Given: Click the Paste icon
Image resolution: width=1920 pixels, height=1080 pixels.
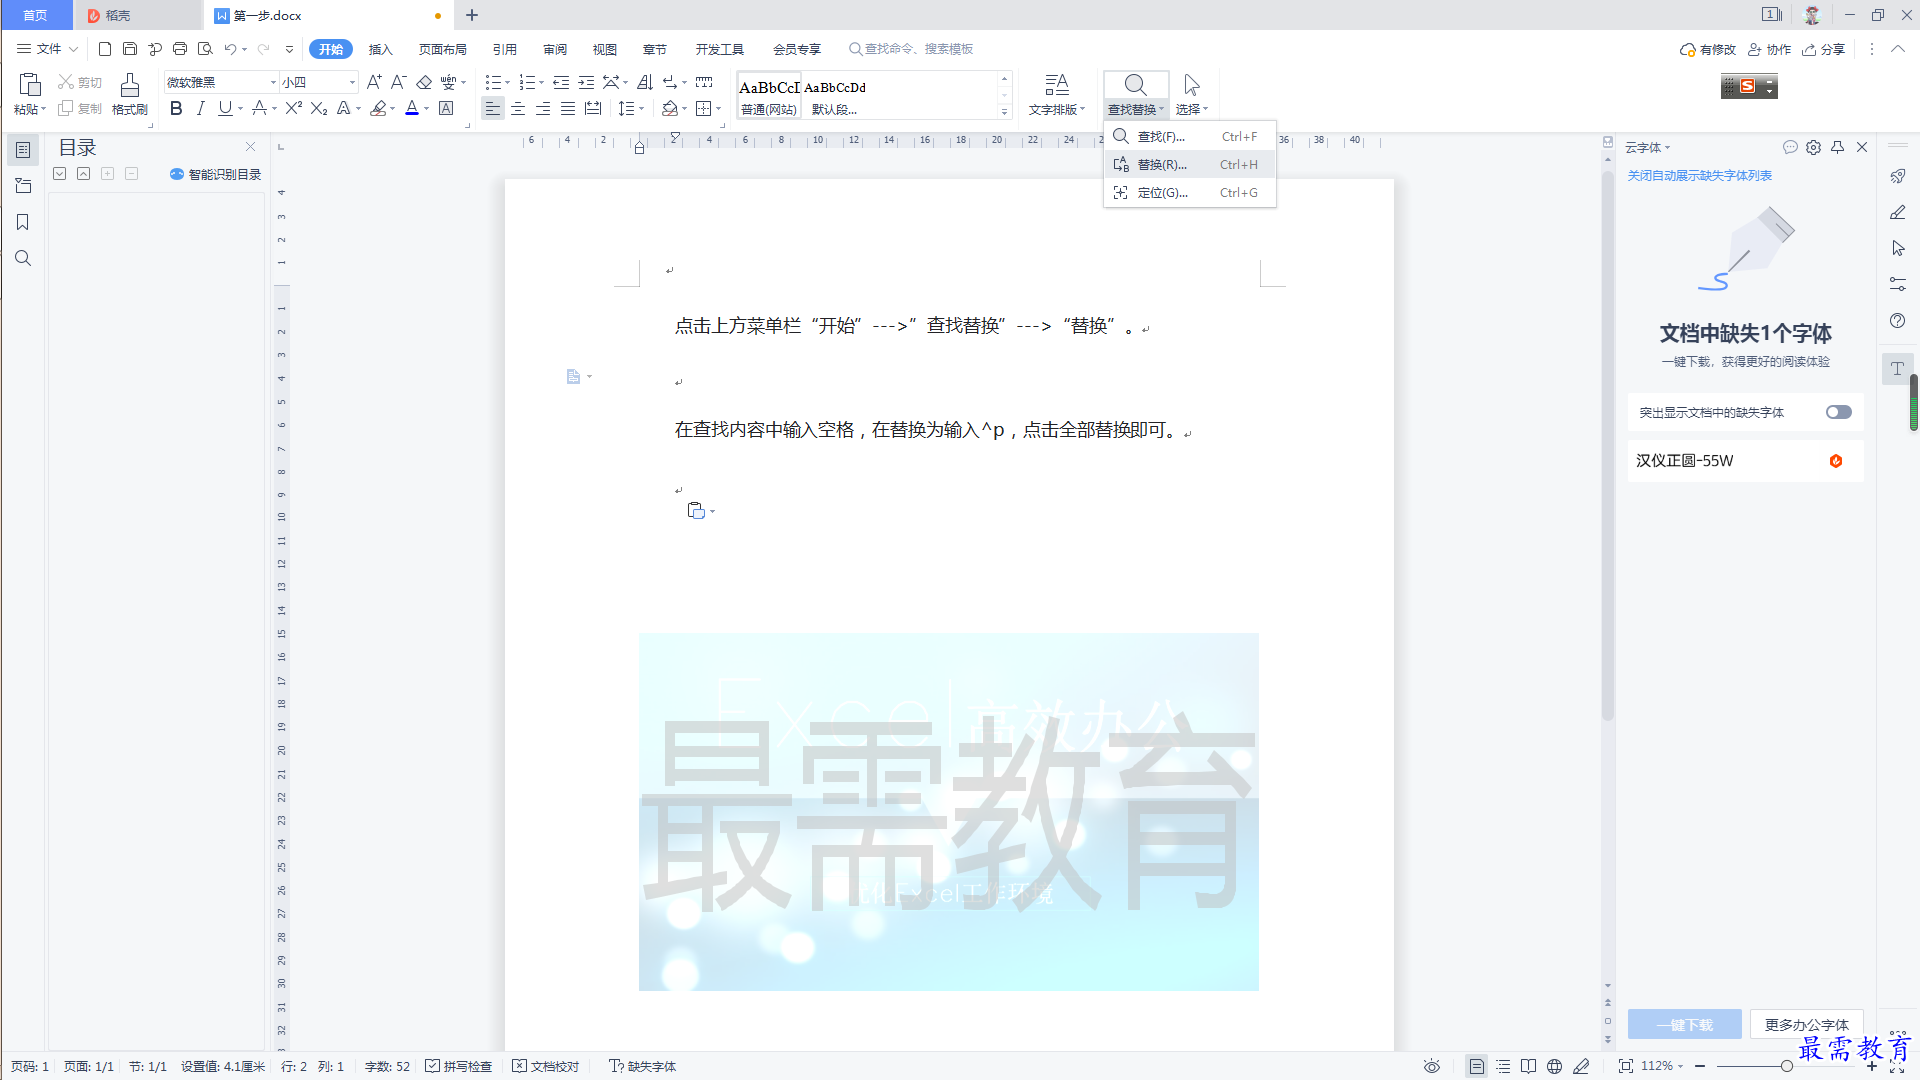Looking at the screenshot, I should (x=30, y=85).
